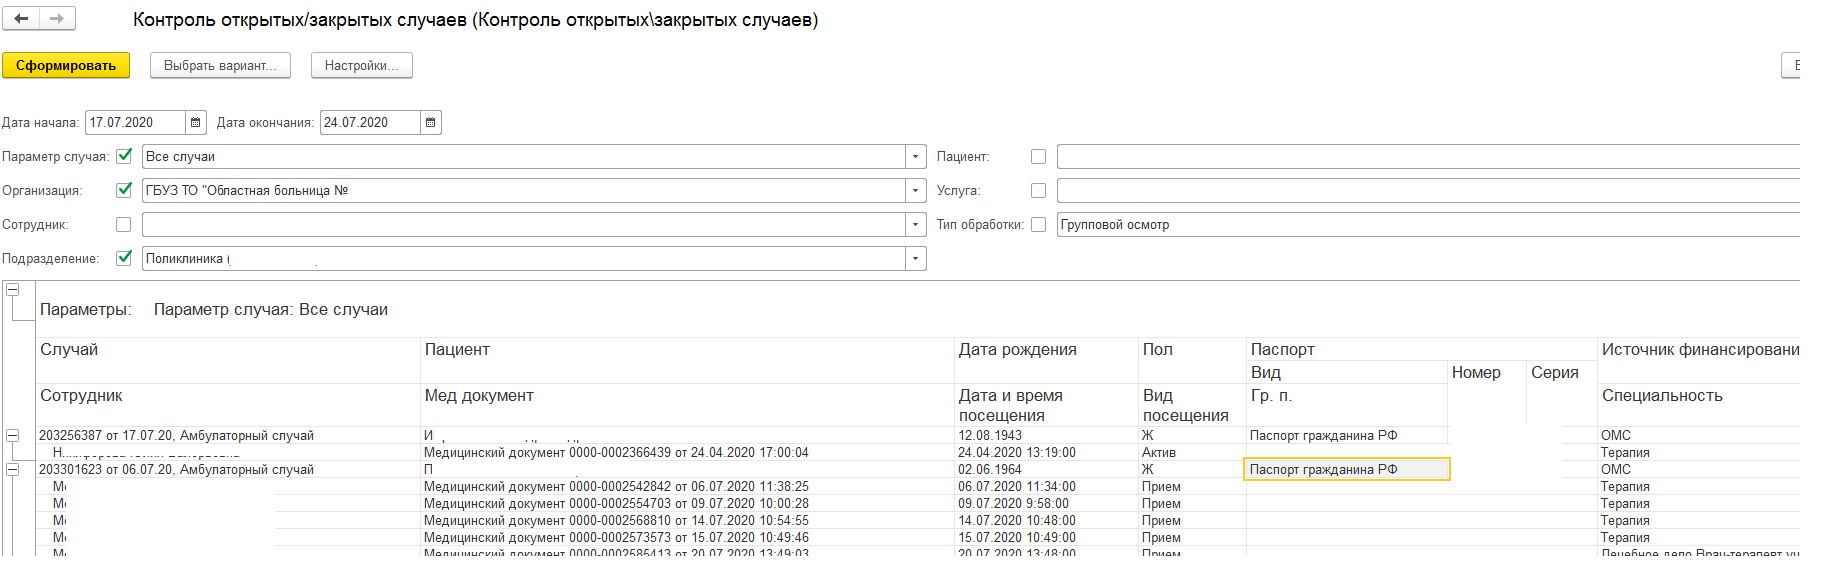Open the Настройки dialog
1831x570 pixels.
pos(361,66)
